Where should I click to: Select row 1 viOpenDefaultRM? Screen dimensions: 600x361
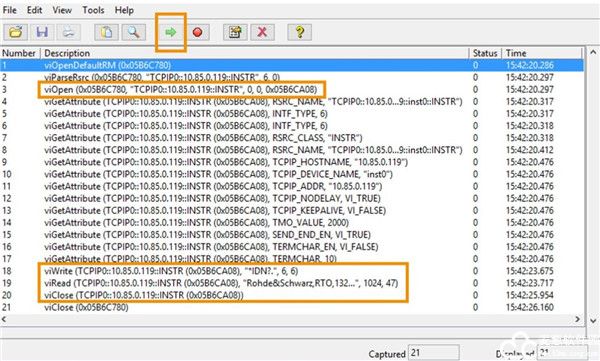[x=292, y=65]
